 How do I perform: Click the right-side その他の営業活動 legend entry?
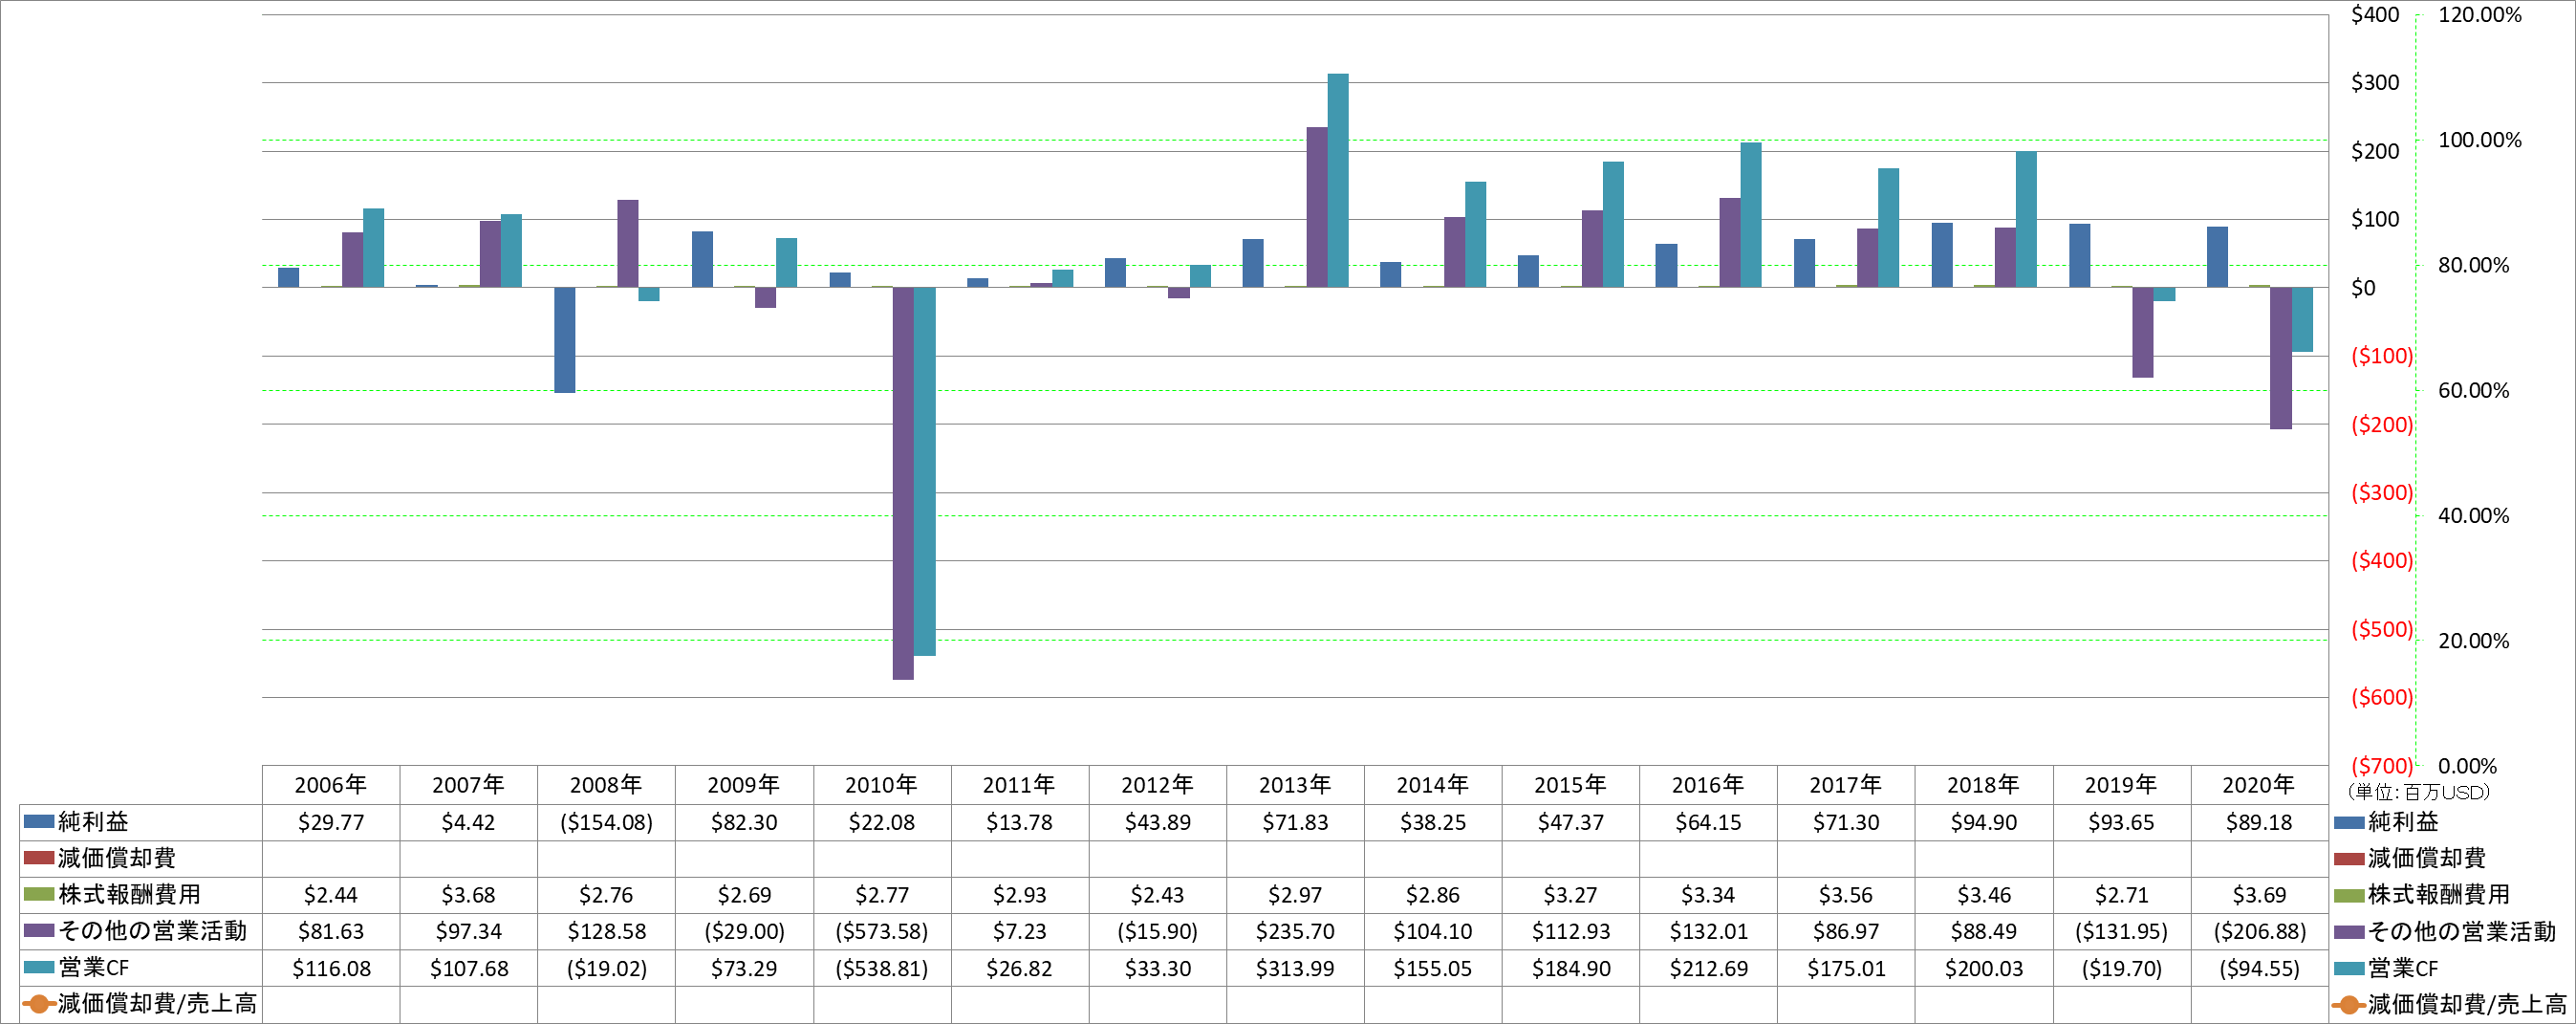pyautogui.click(x=2445, y=931)
